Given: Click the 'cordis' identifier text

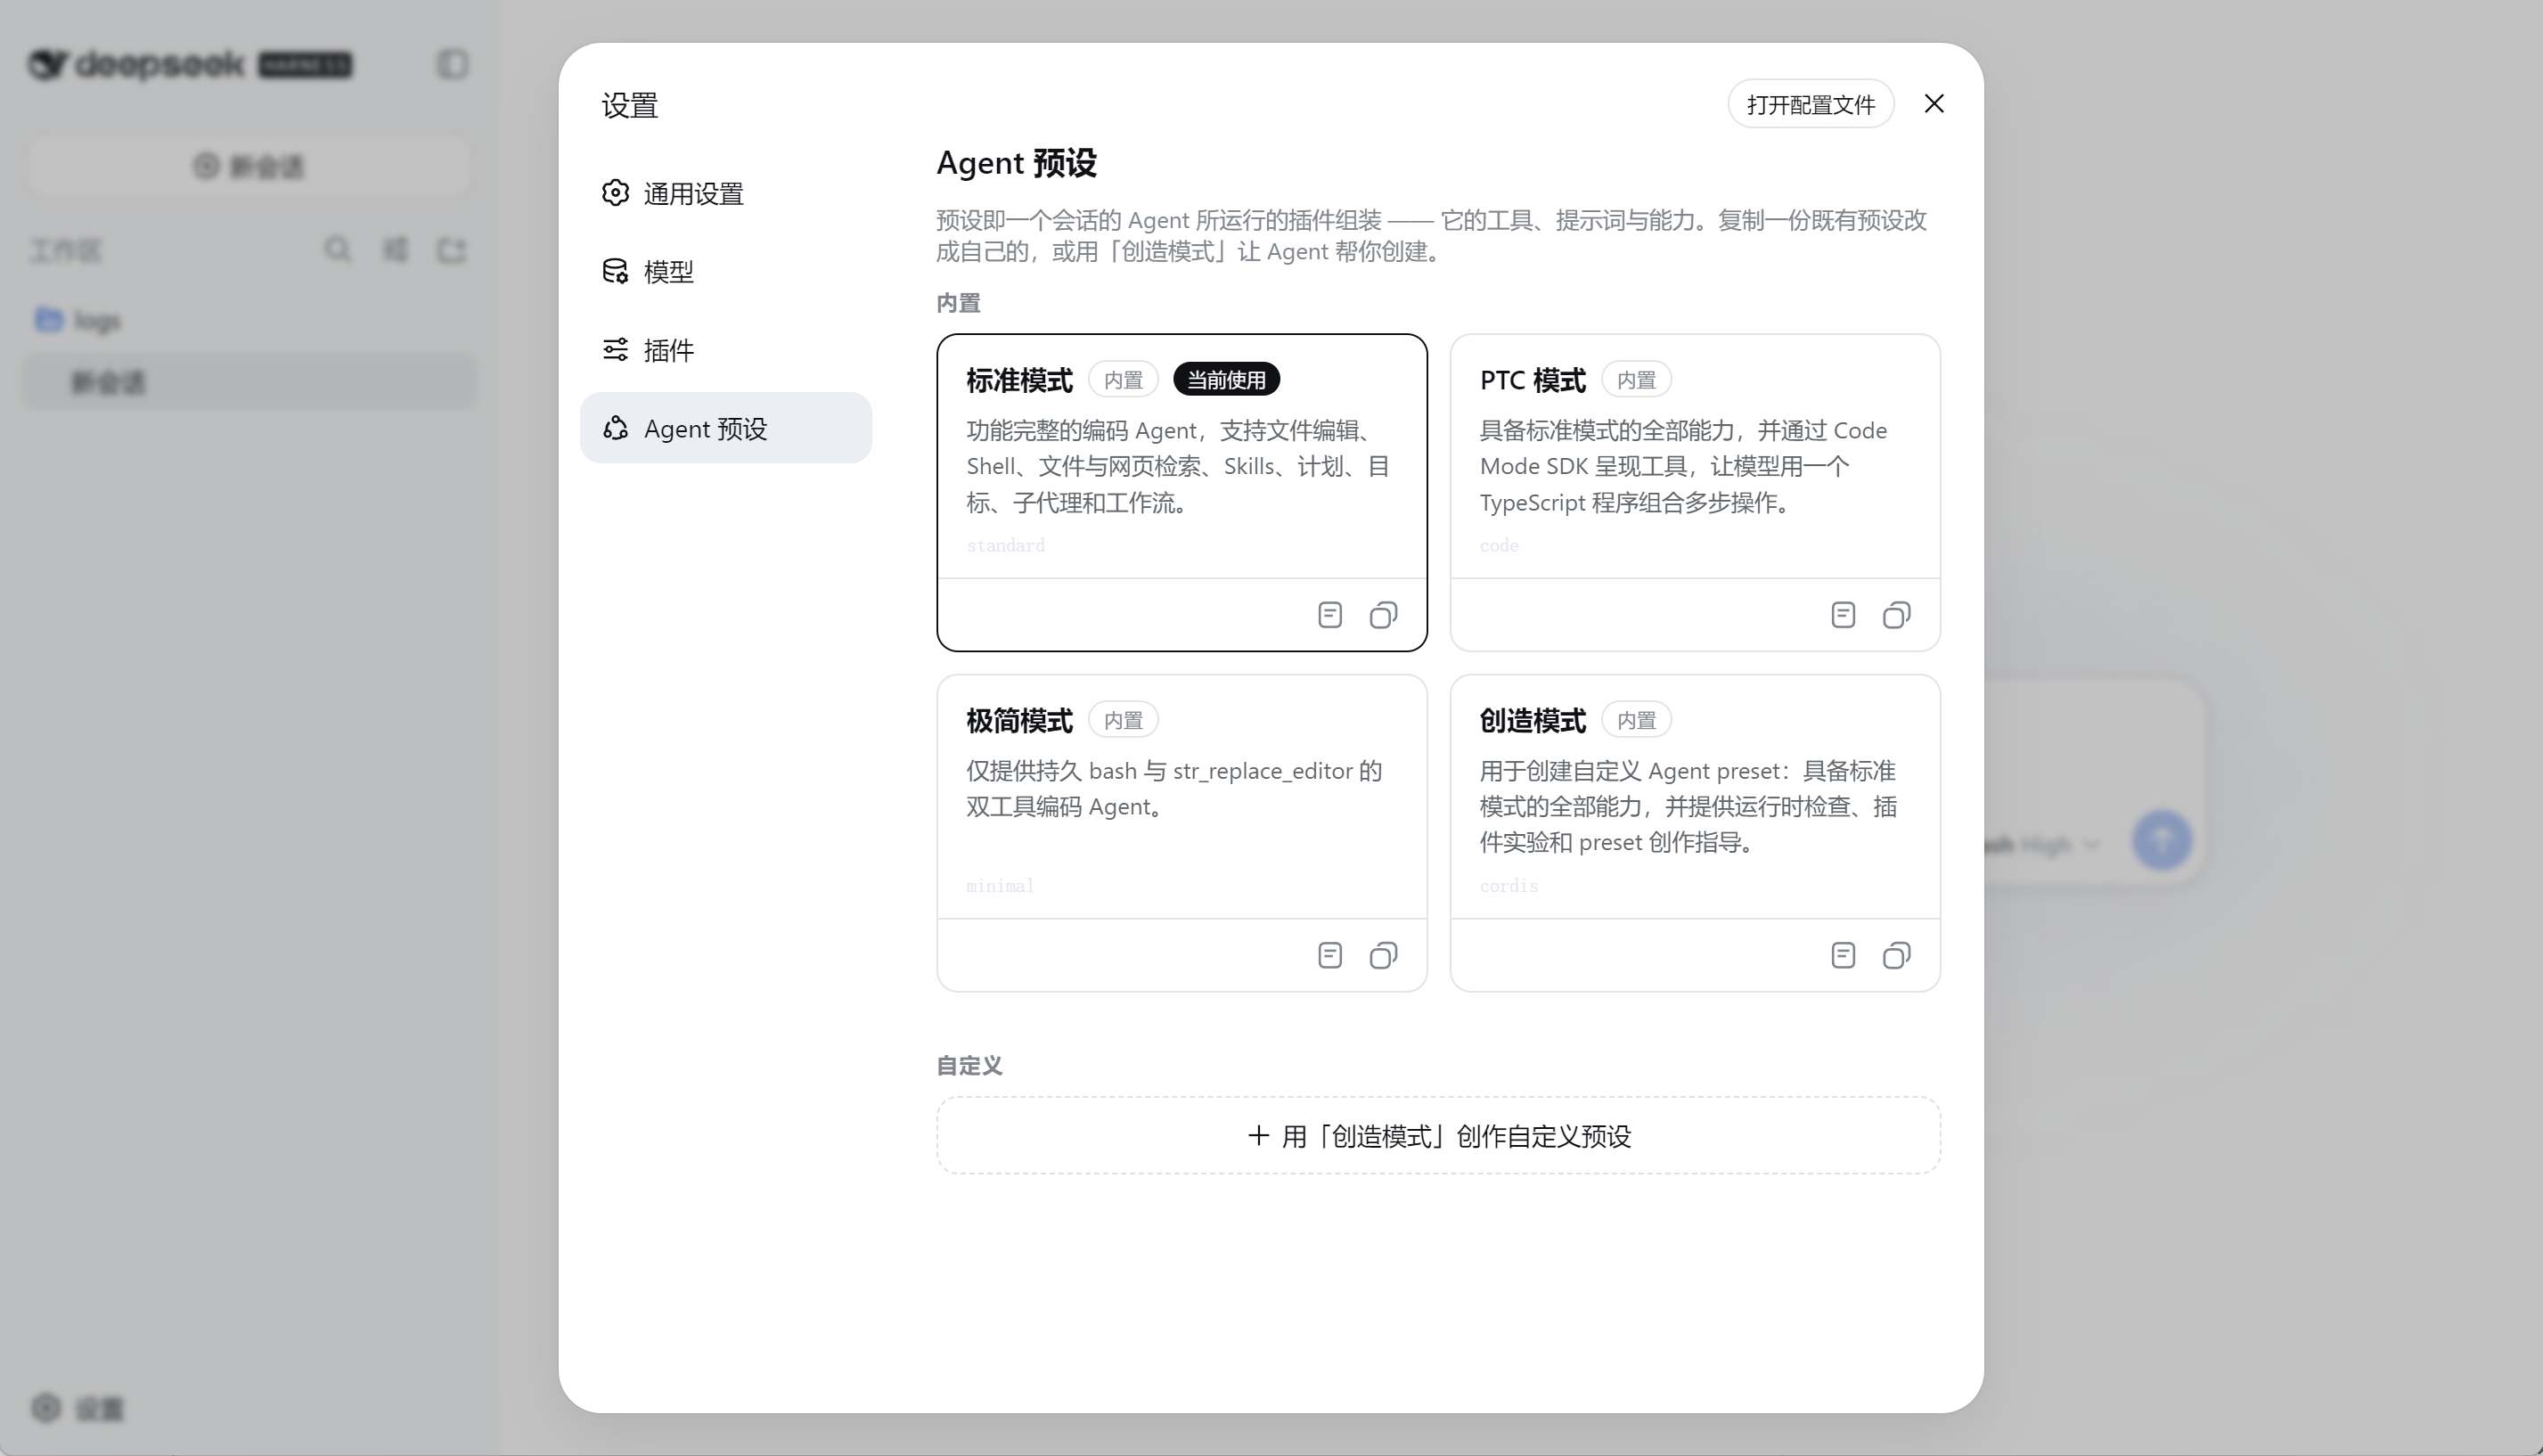Looking at the screenshot, I should (1509, 886).
